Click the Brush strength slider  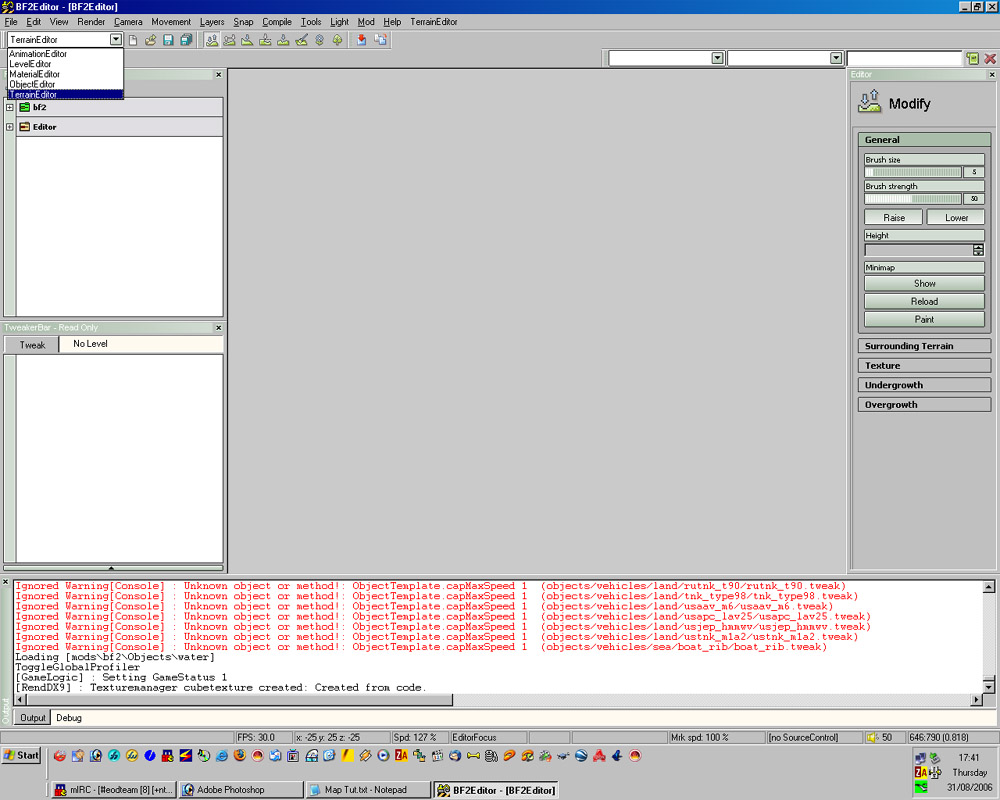click(x=912, y=199)
